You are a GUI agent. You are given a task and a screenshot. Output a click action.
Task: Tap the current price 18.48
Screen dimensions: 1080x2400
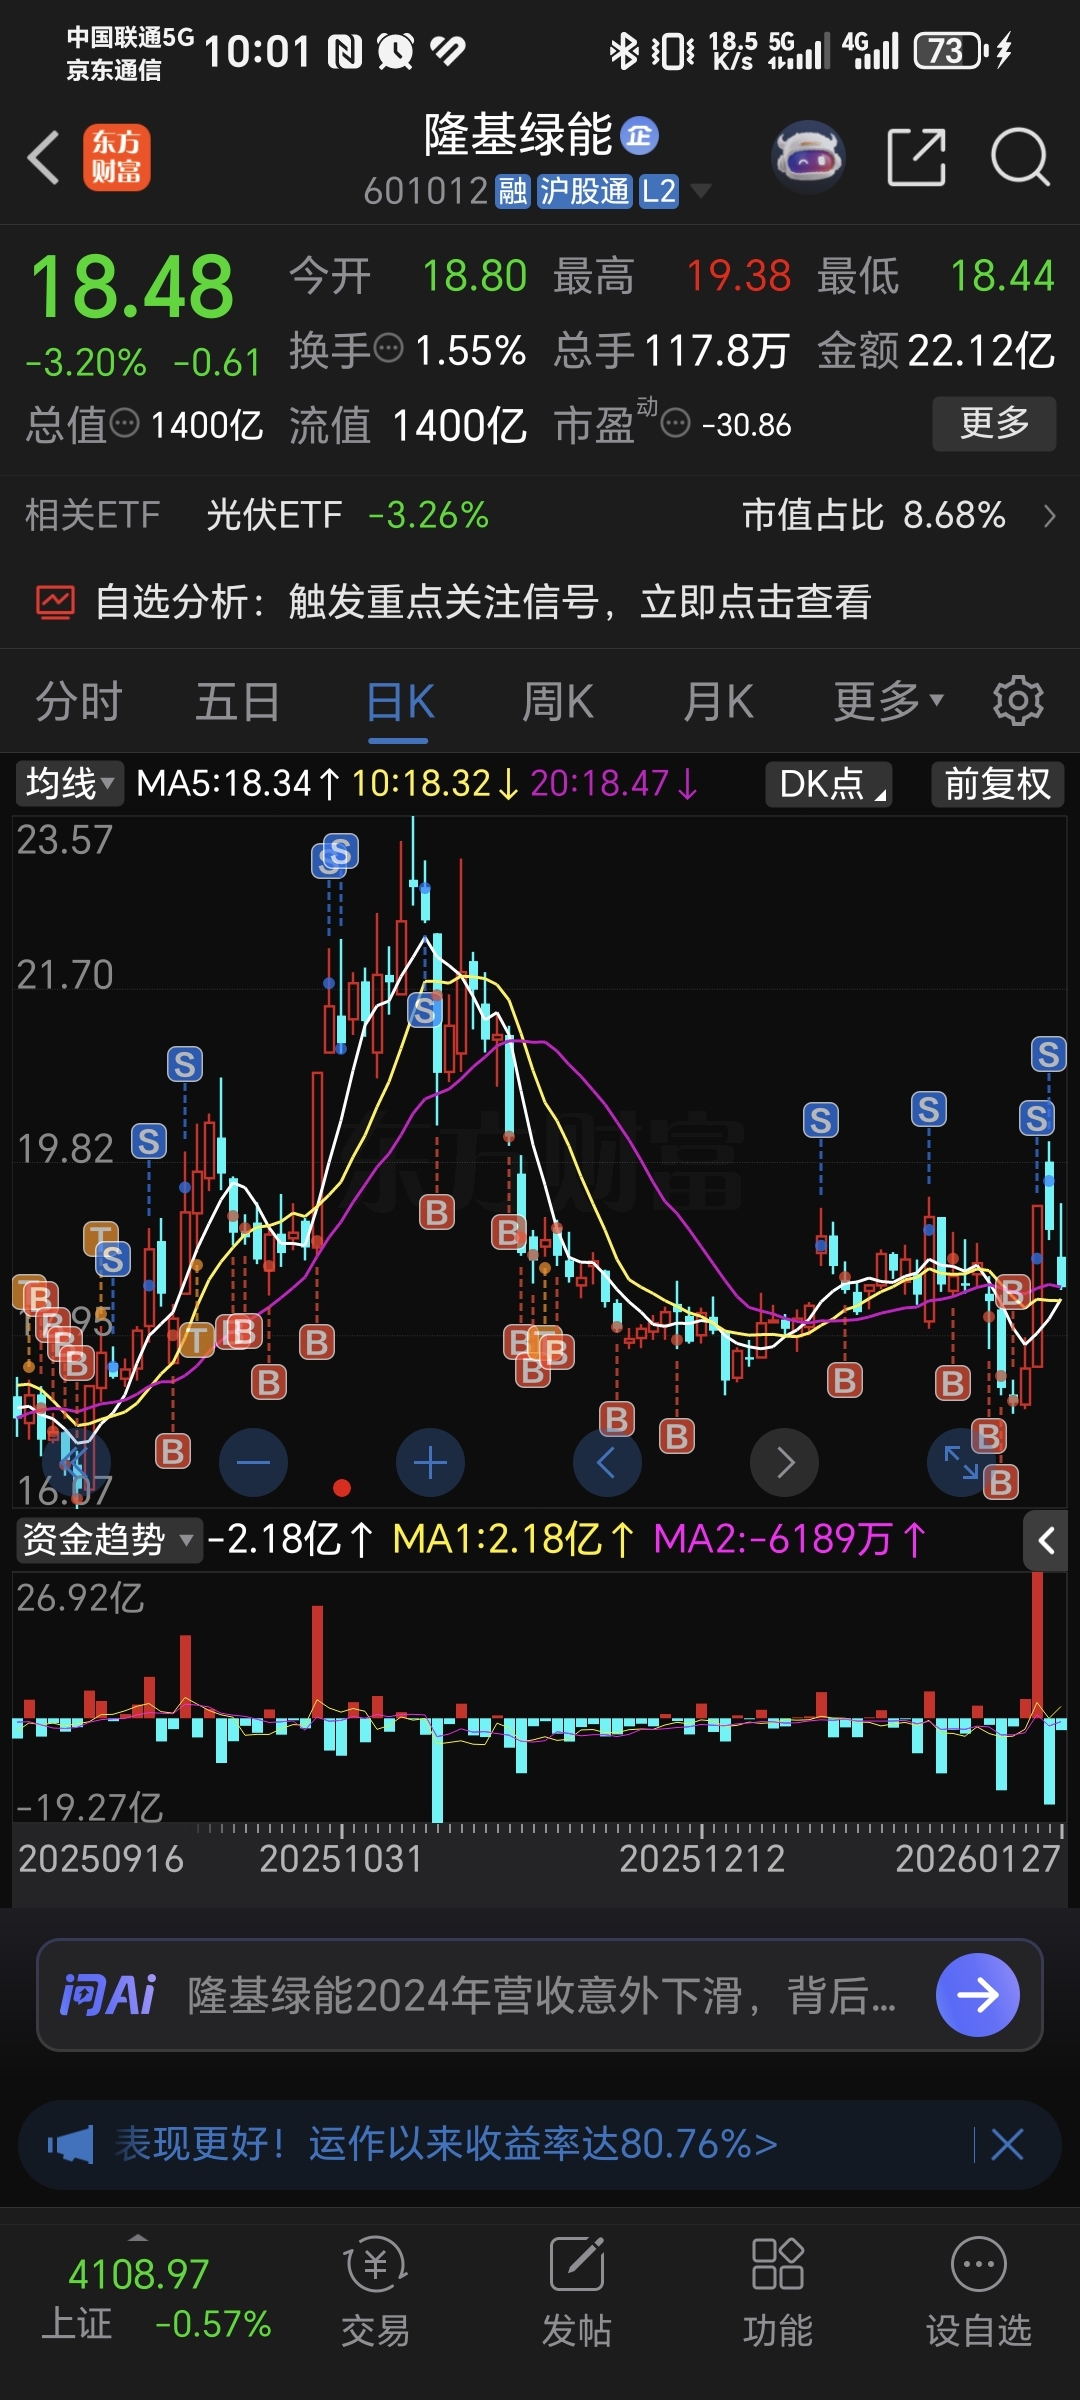click(x=132, y=288)
